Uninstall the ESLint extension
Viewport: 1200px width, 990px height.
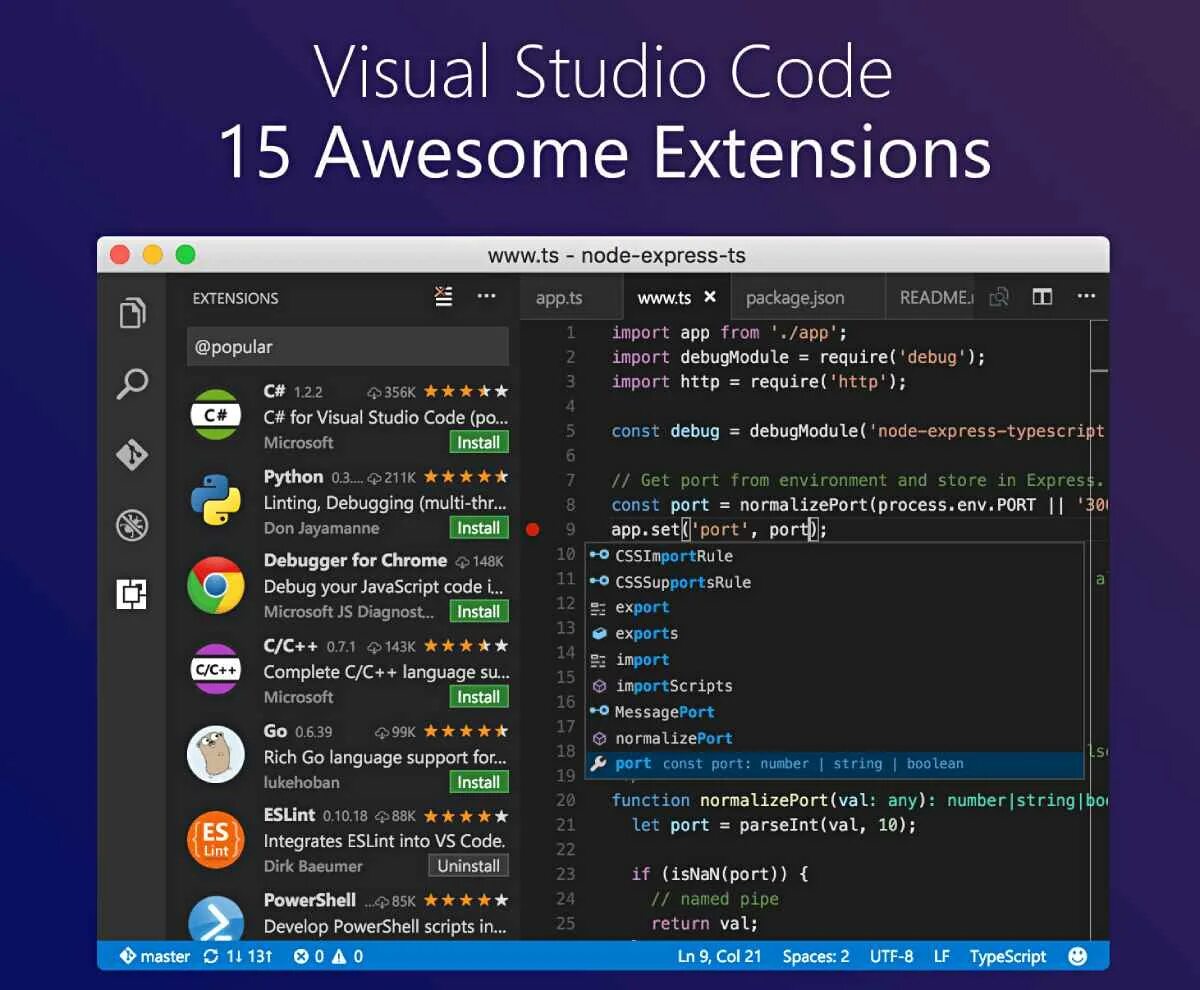[x=469, y=866]
